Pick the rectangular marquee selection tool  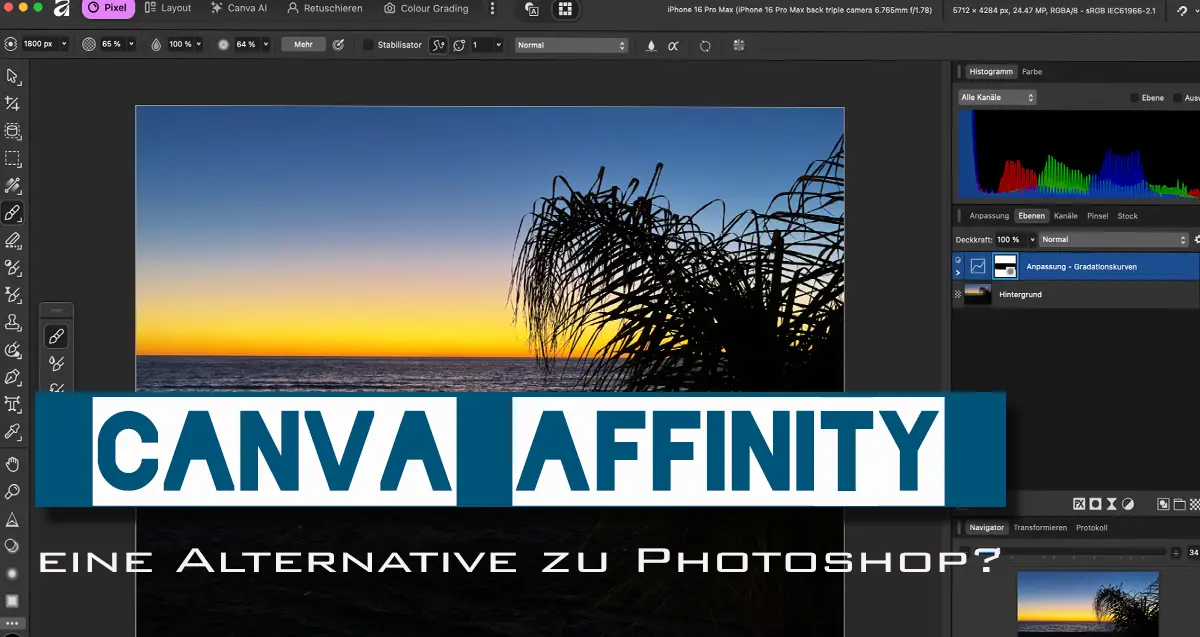tap(13, 158)
